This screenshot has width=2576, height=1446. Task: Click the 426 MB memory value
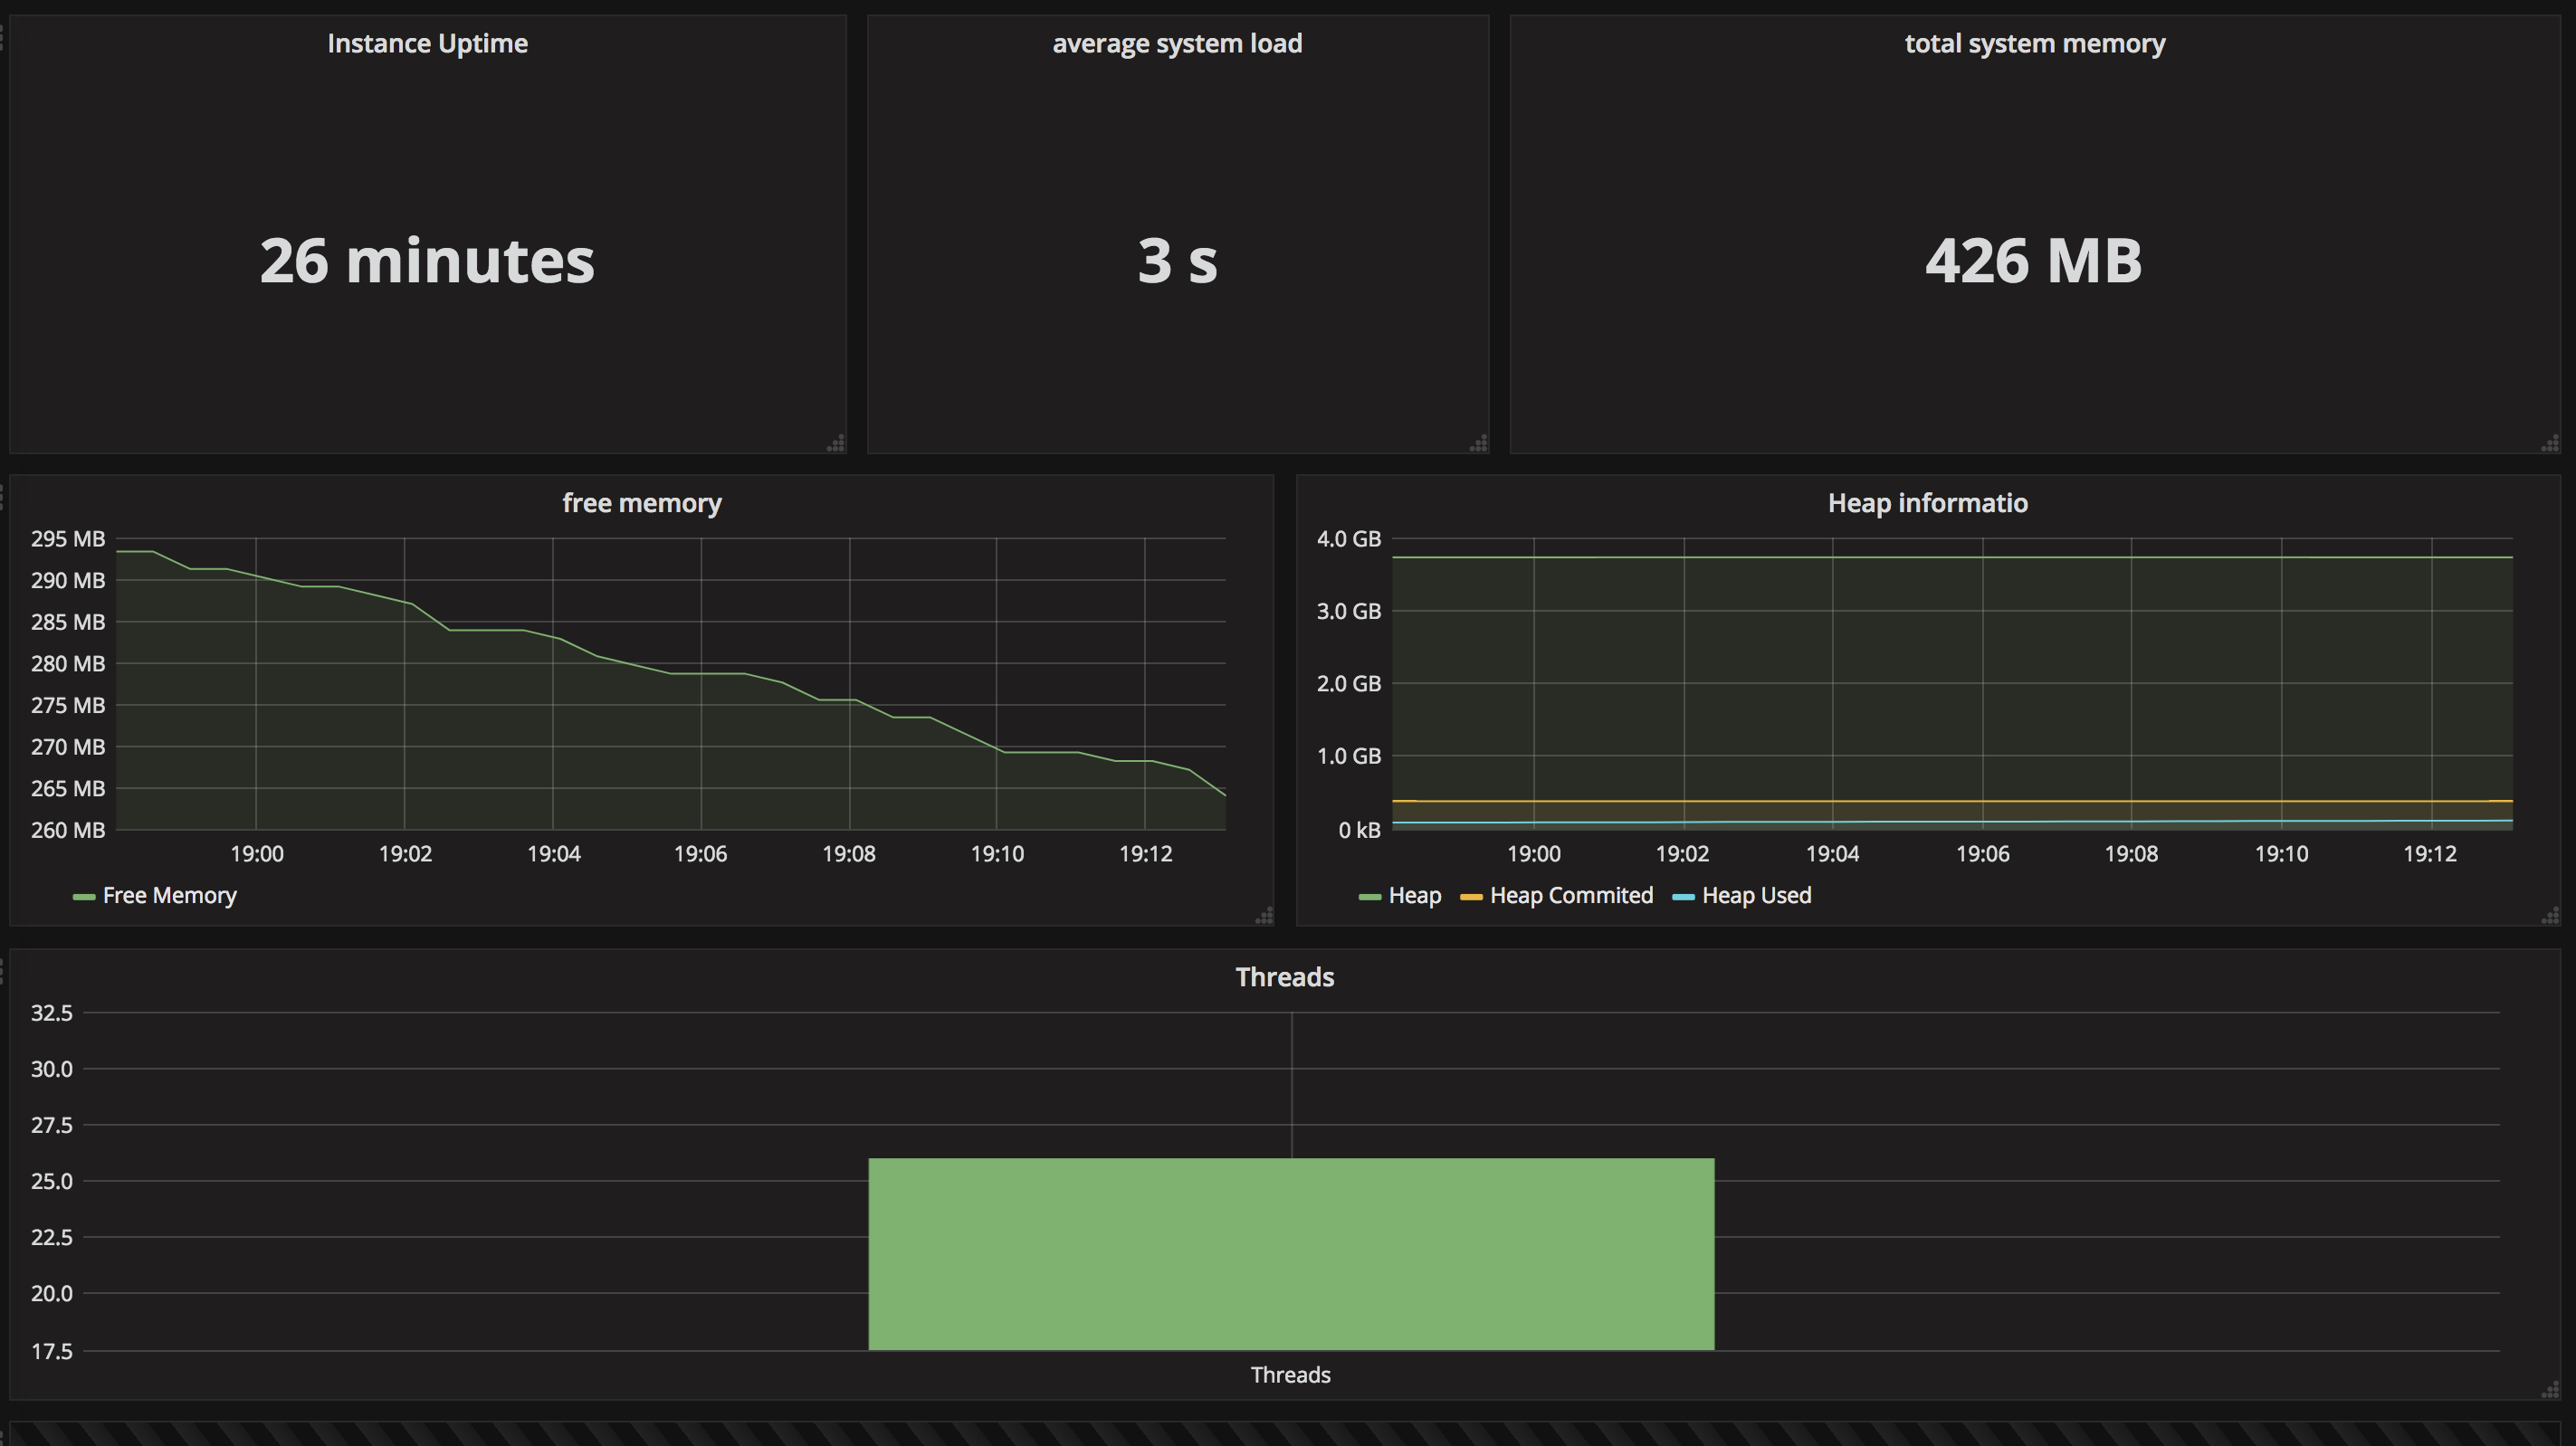point(2034,260)
